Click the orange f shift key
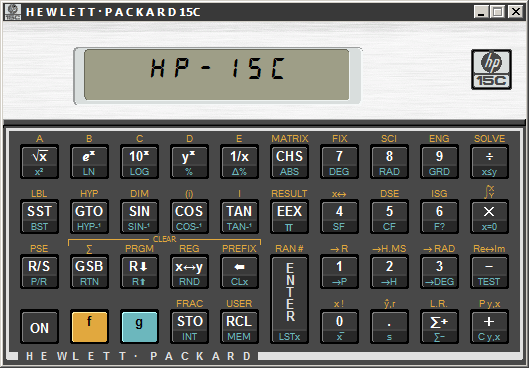Screen dimensions: 529x368 (x=89, y=327)
